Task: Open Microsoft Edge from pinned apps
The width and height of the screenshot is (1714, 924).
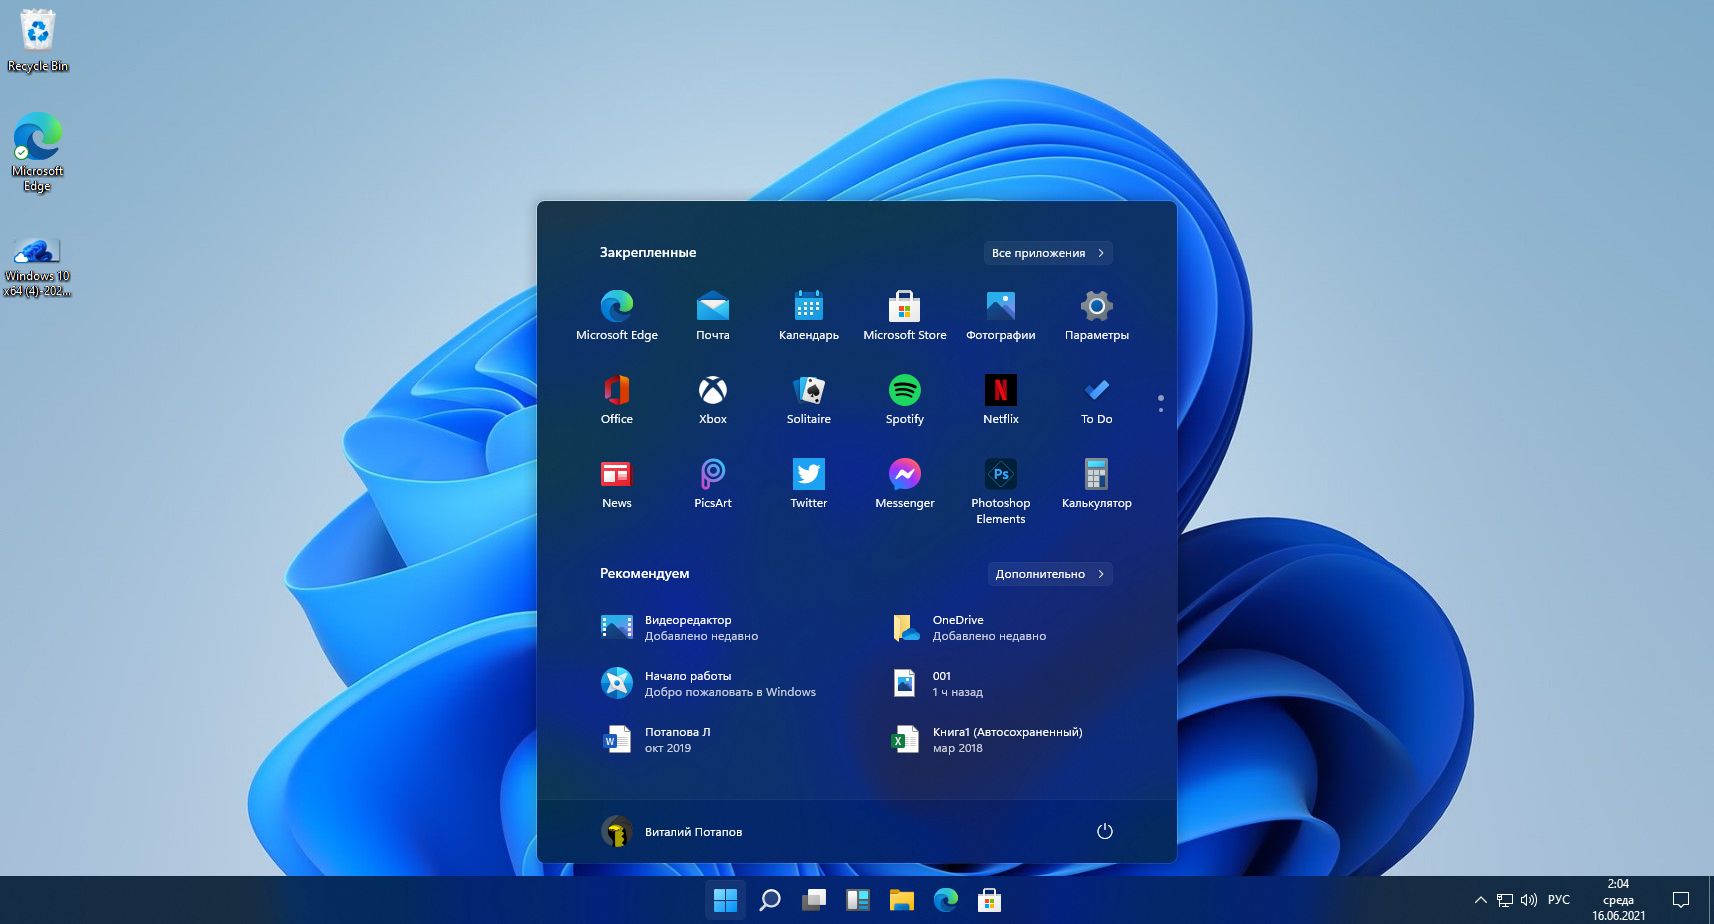Action: tap(617, 315)
